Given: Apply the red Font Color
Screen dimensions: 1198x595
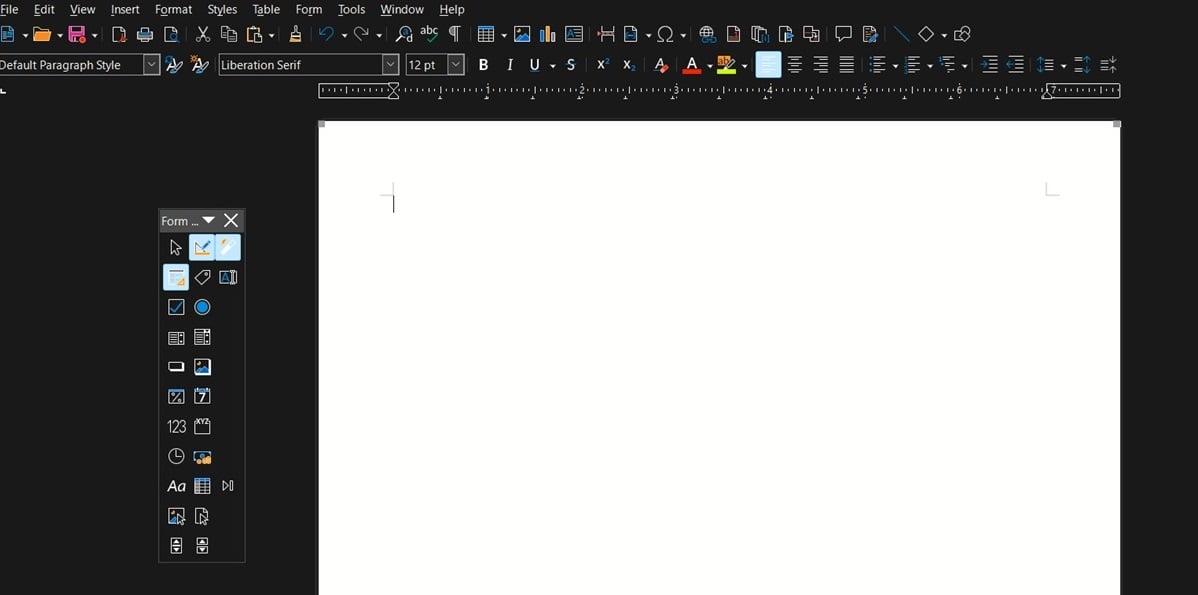Looking at the screenshot, I should (x=691, y=66).
